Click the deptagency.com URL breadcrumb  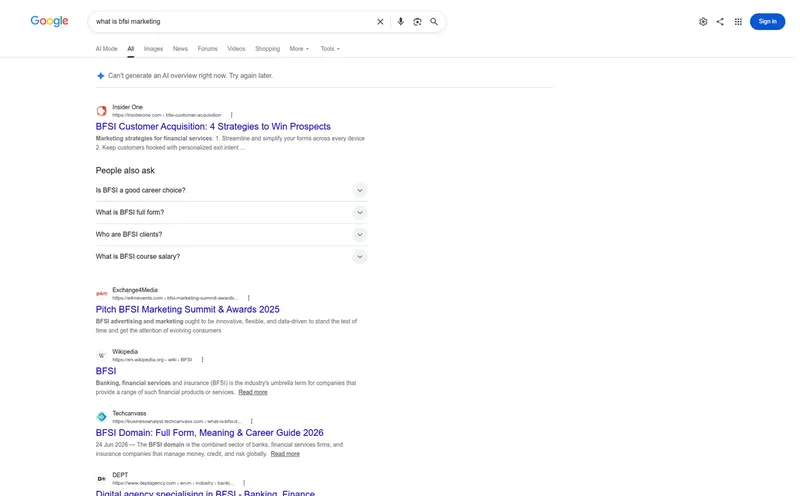click(x=173, y=483)
